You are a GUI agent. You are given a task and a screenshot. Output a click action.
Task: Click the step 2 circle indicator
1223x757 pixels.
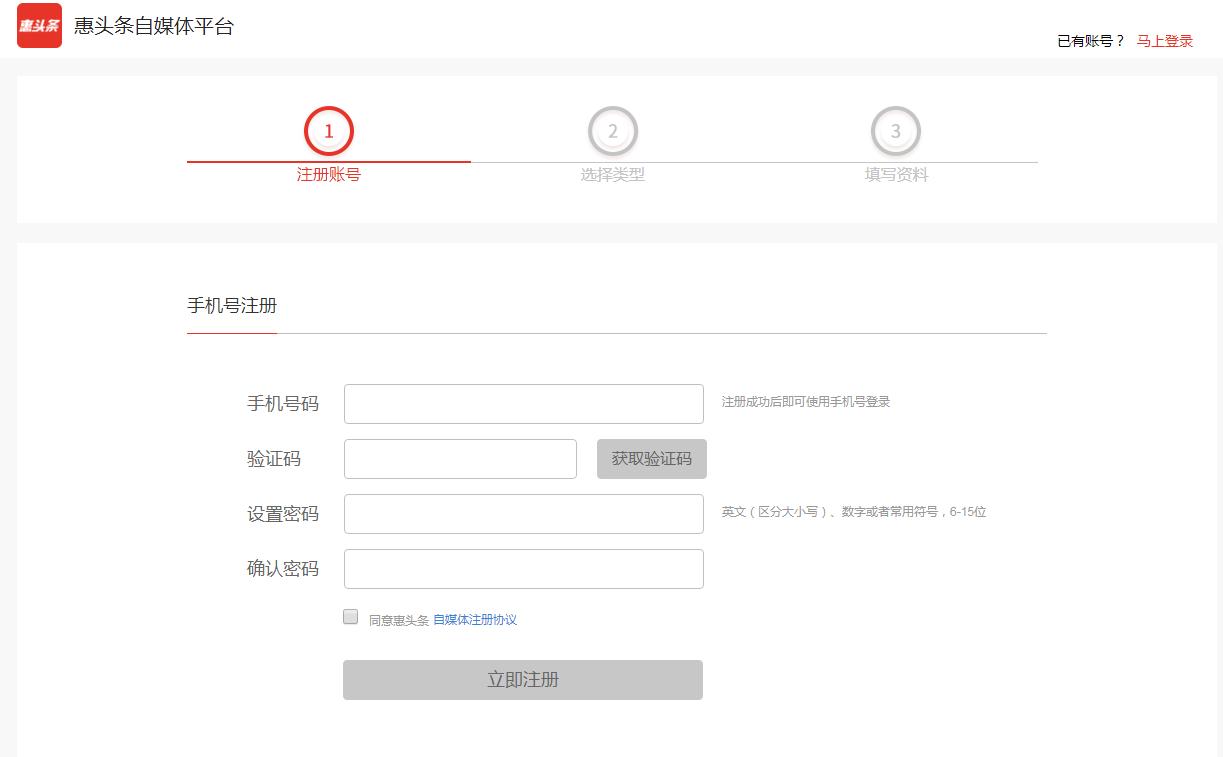coord(612,130)
